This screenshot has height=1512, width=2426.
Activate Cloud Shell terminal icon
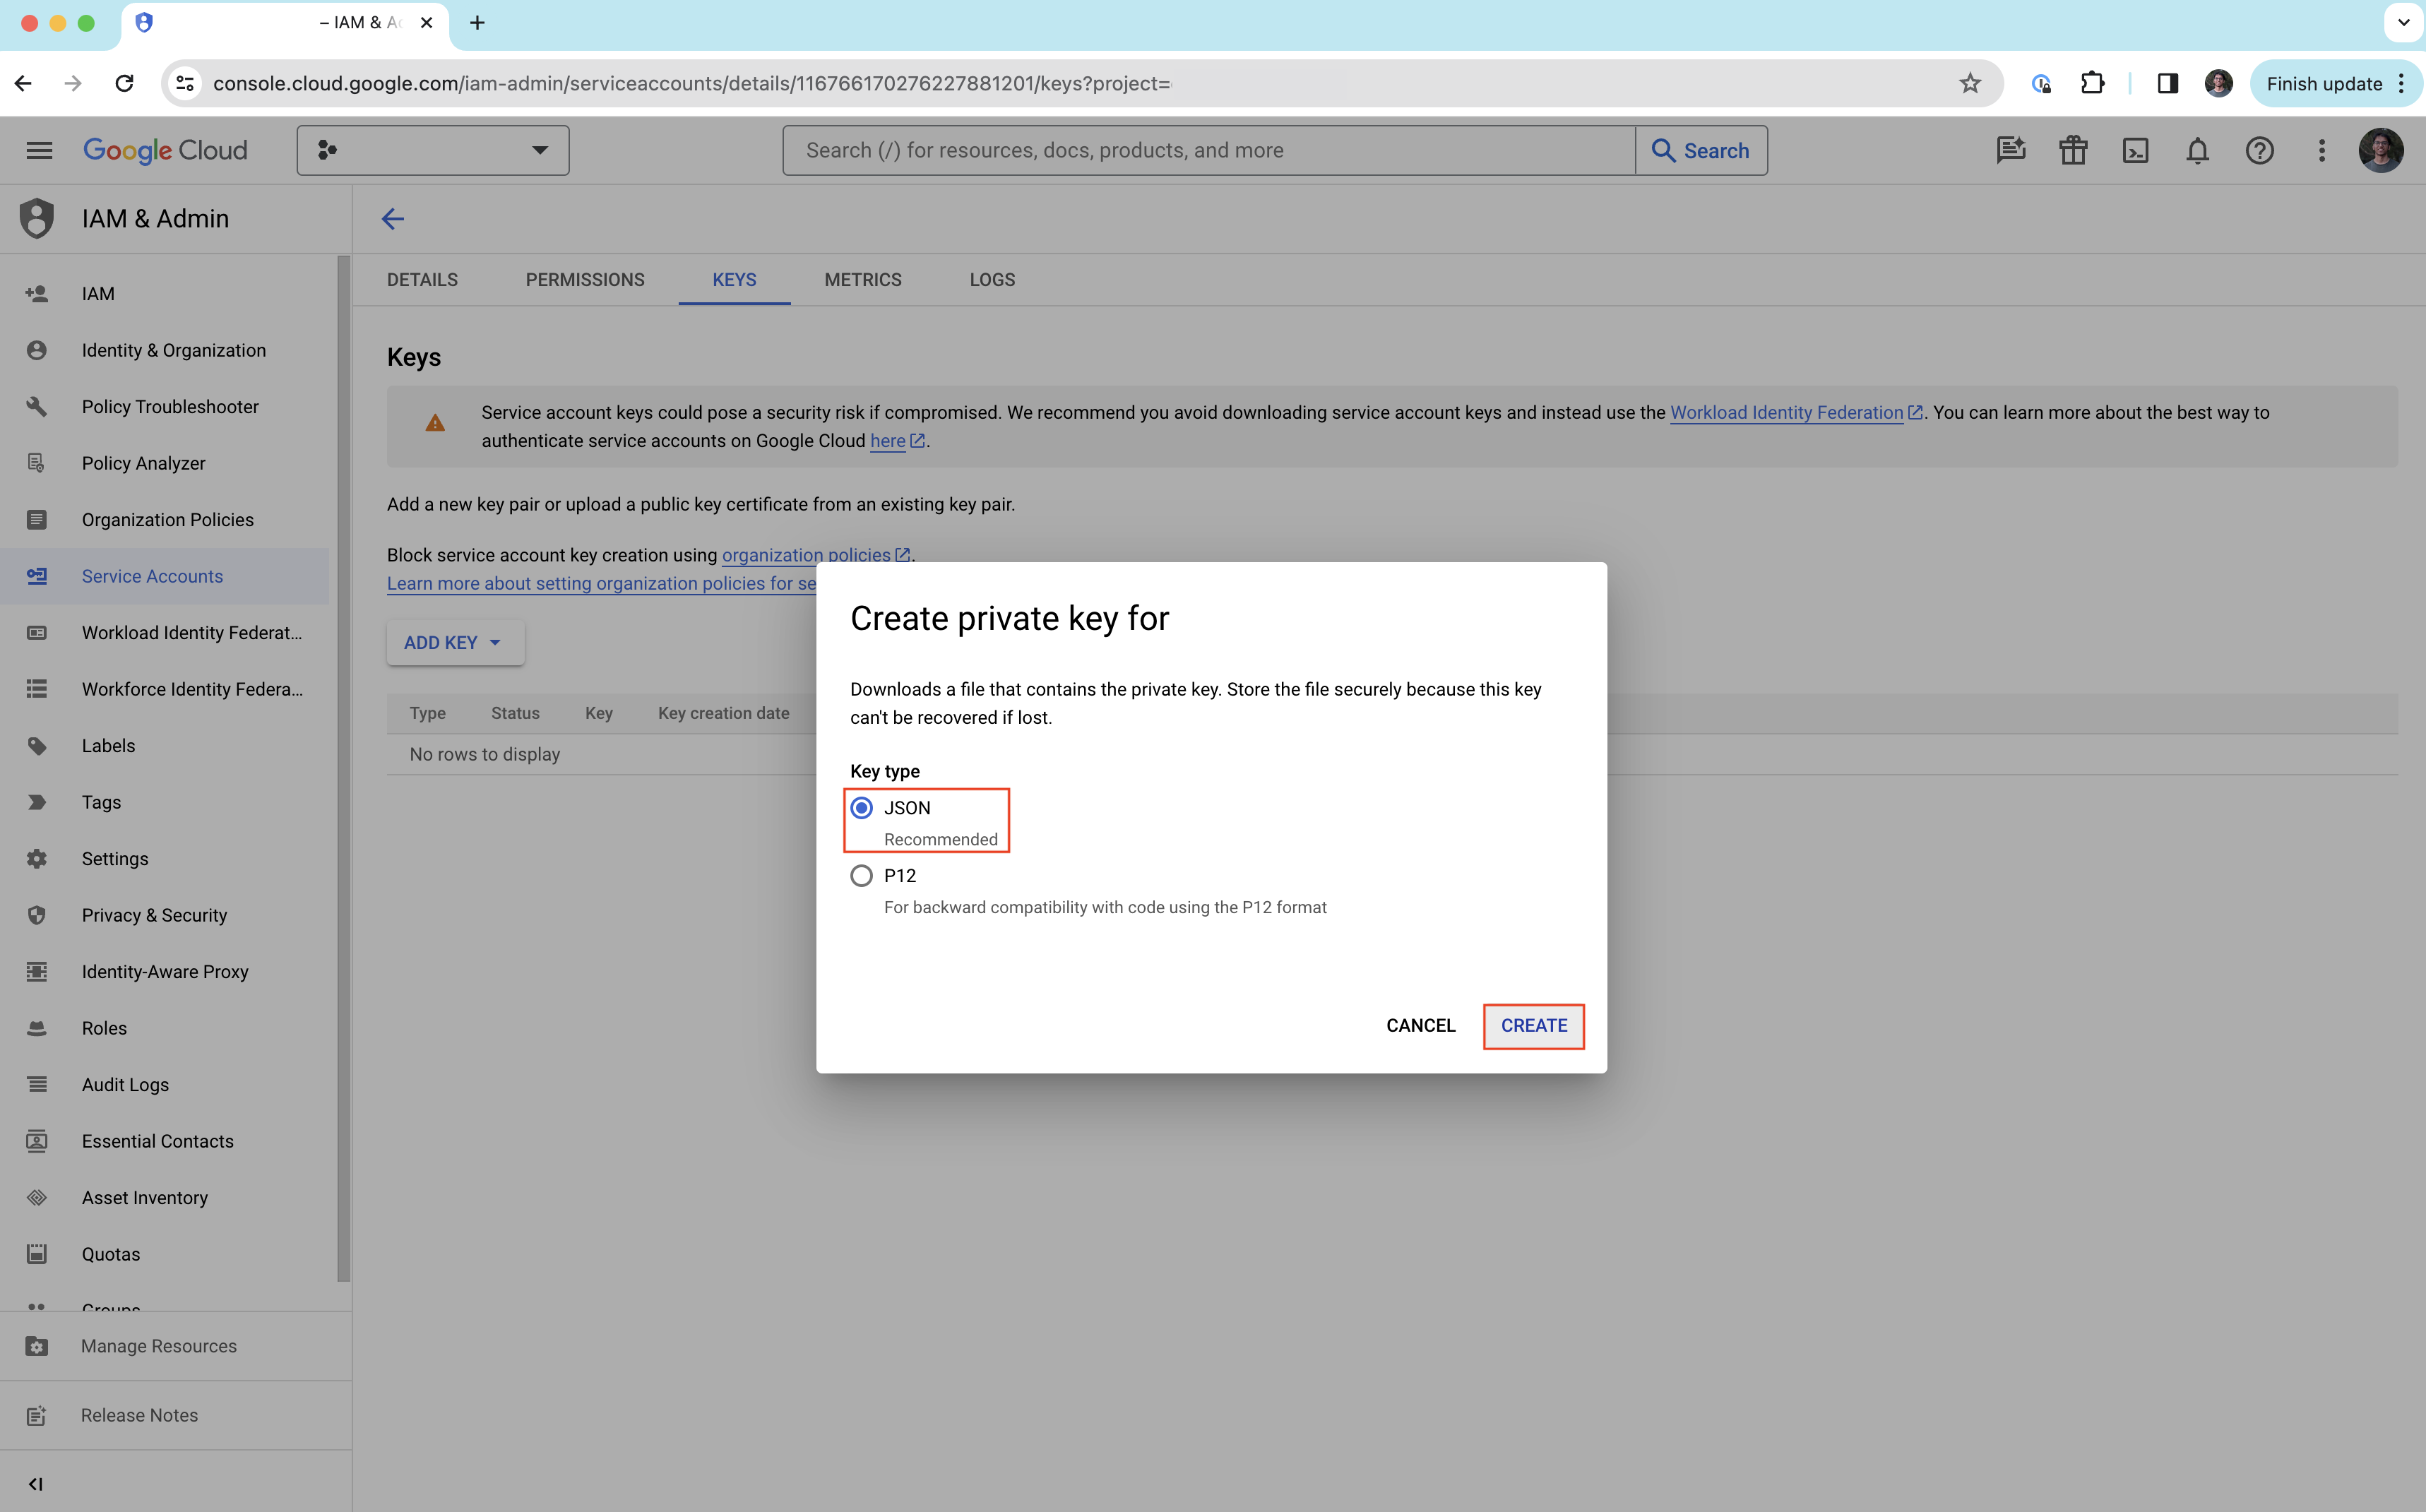click(2135, 150)
